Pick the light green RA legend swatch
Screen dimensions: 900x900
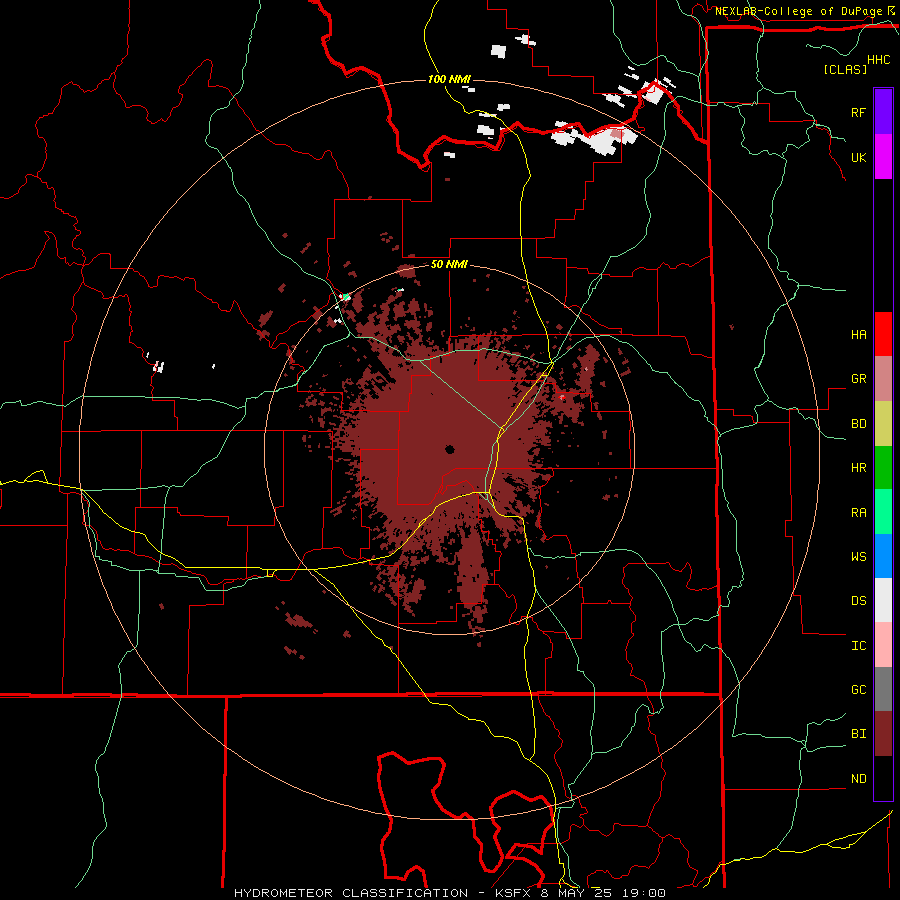883,512
